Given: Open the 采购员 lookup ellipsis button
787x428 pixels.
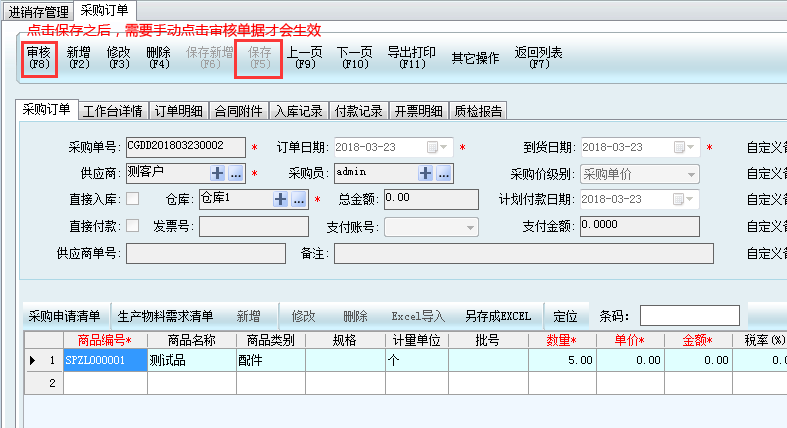Looking at the screenshot, I should (x=443, y=173).
